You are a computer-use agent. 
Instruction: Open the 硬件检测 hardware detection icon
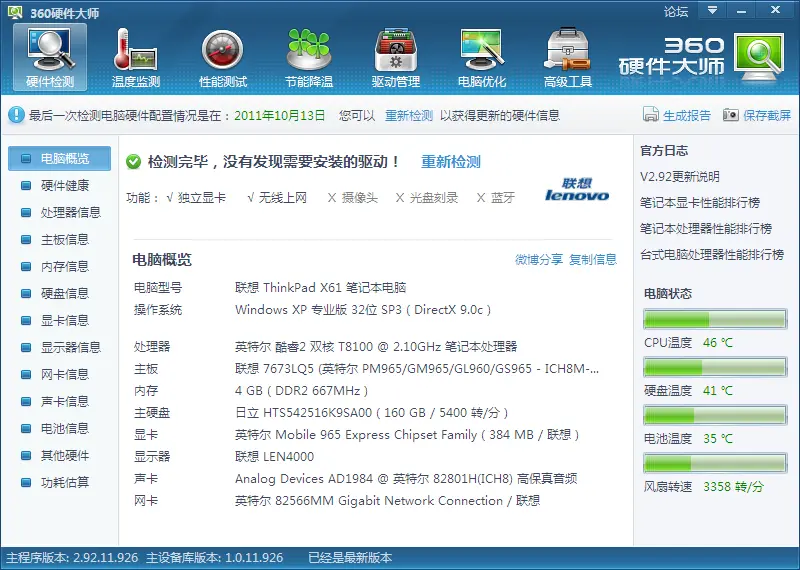tap(50, 57)
